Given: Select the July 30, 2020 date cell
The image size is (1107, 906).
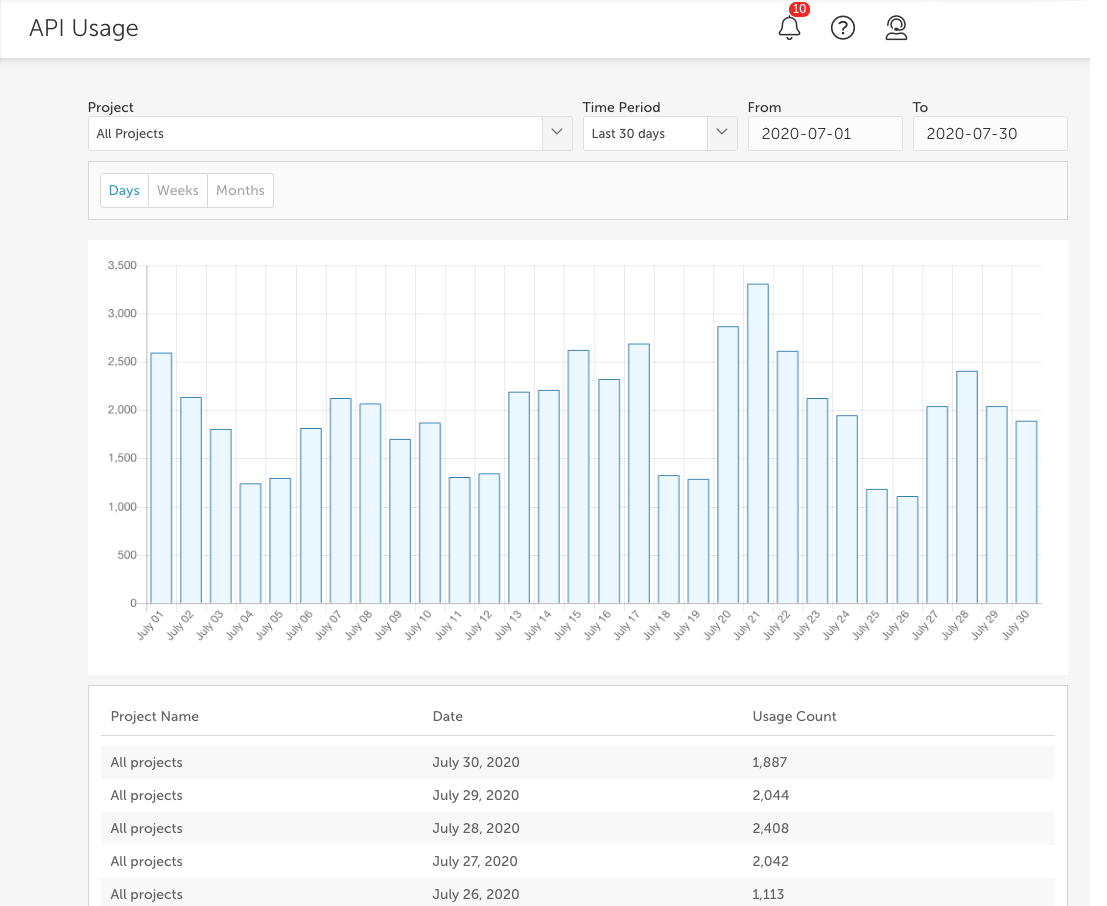Looking at the screenshot, I should point(476,762).
